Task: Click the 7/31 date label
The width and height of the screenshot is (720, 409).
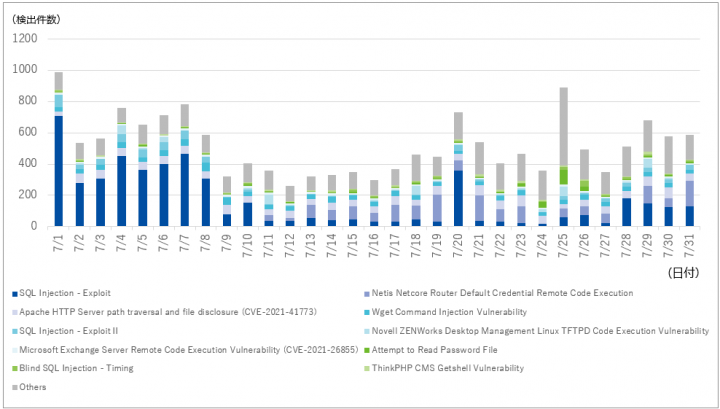Action: [x=690, y=244]
